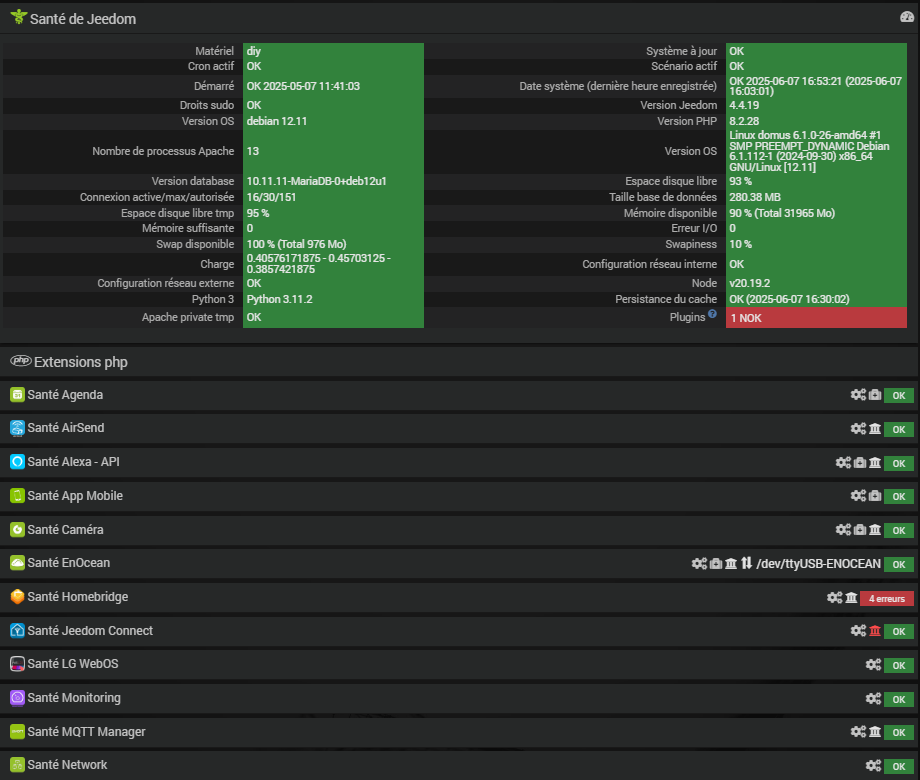Open the gears icon on Santé EnOcean row
Viewport: 920px width, 780px height.
click(x=699, y=564)
